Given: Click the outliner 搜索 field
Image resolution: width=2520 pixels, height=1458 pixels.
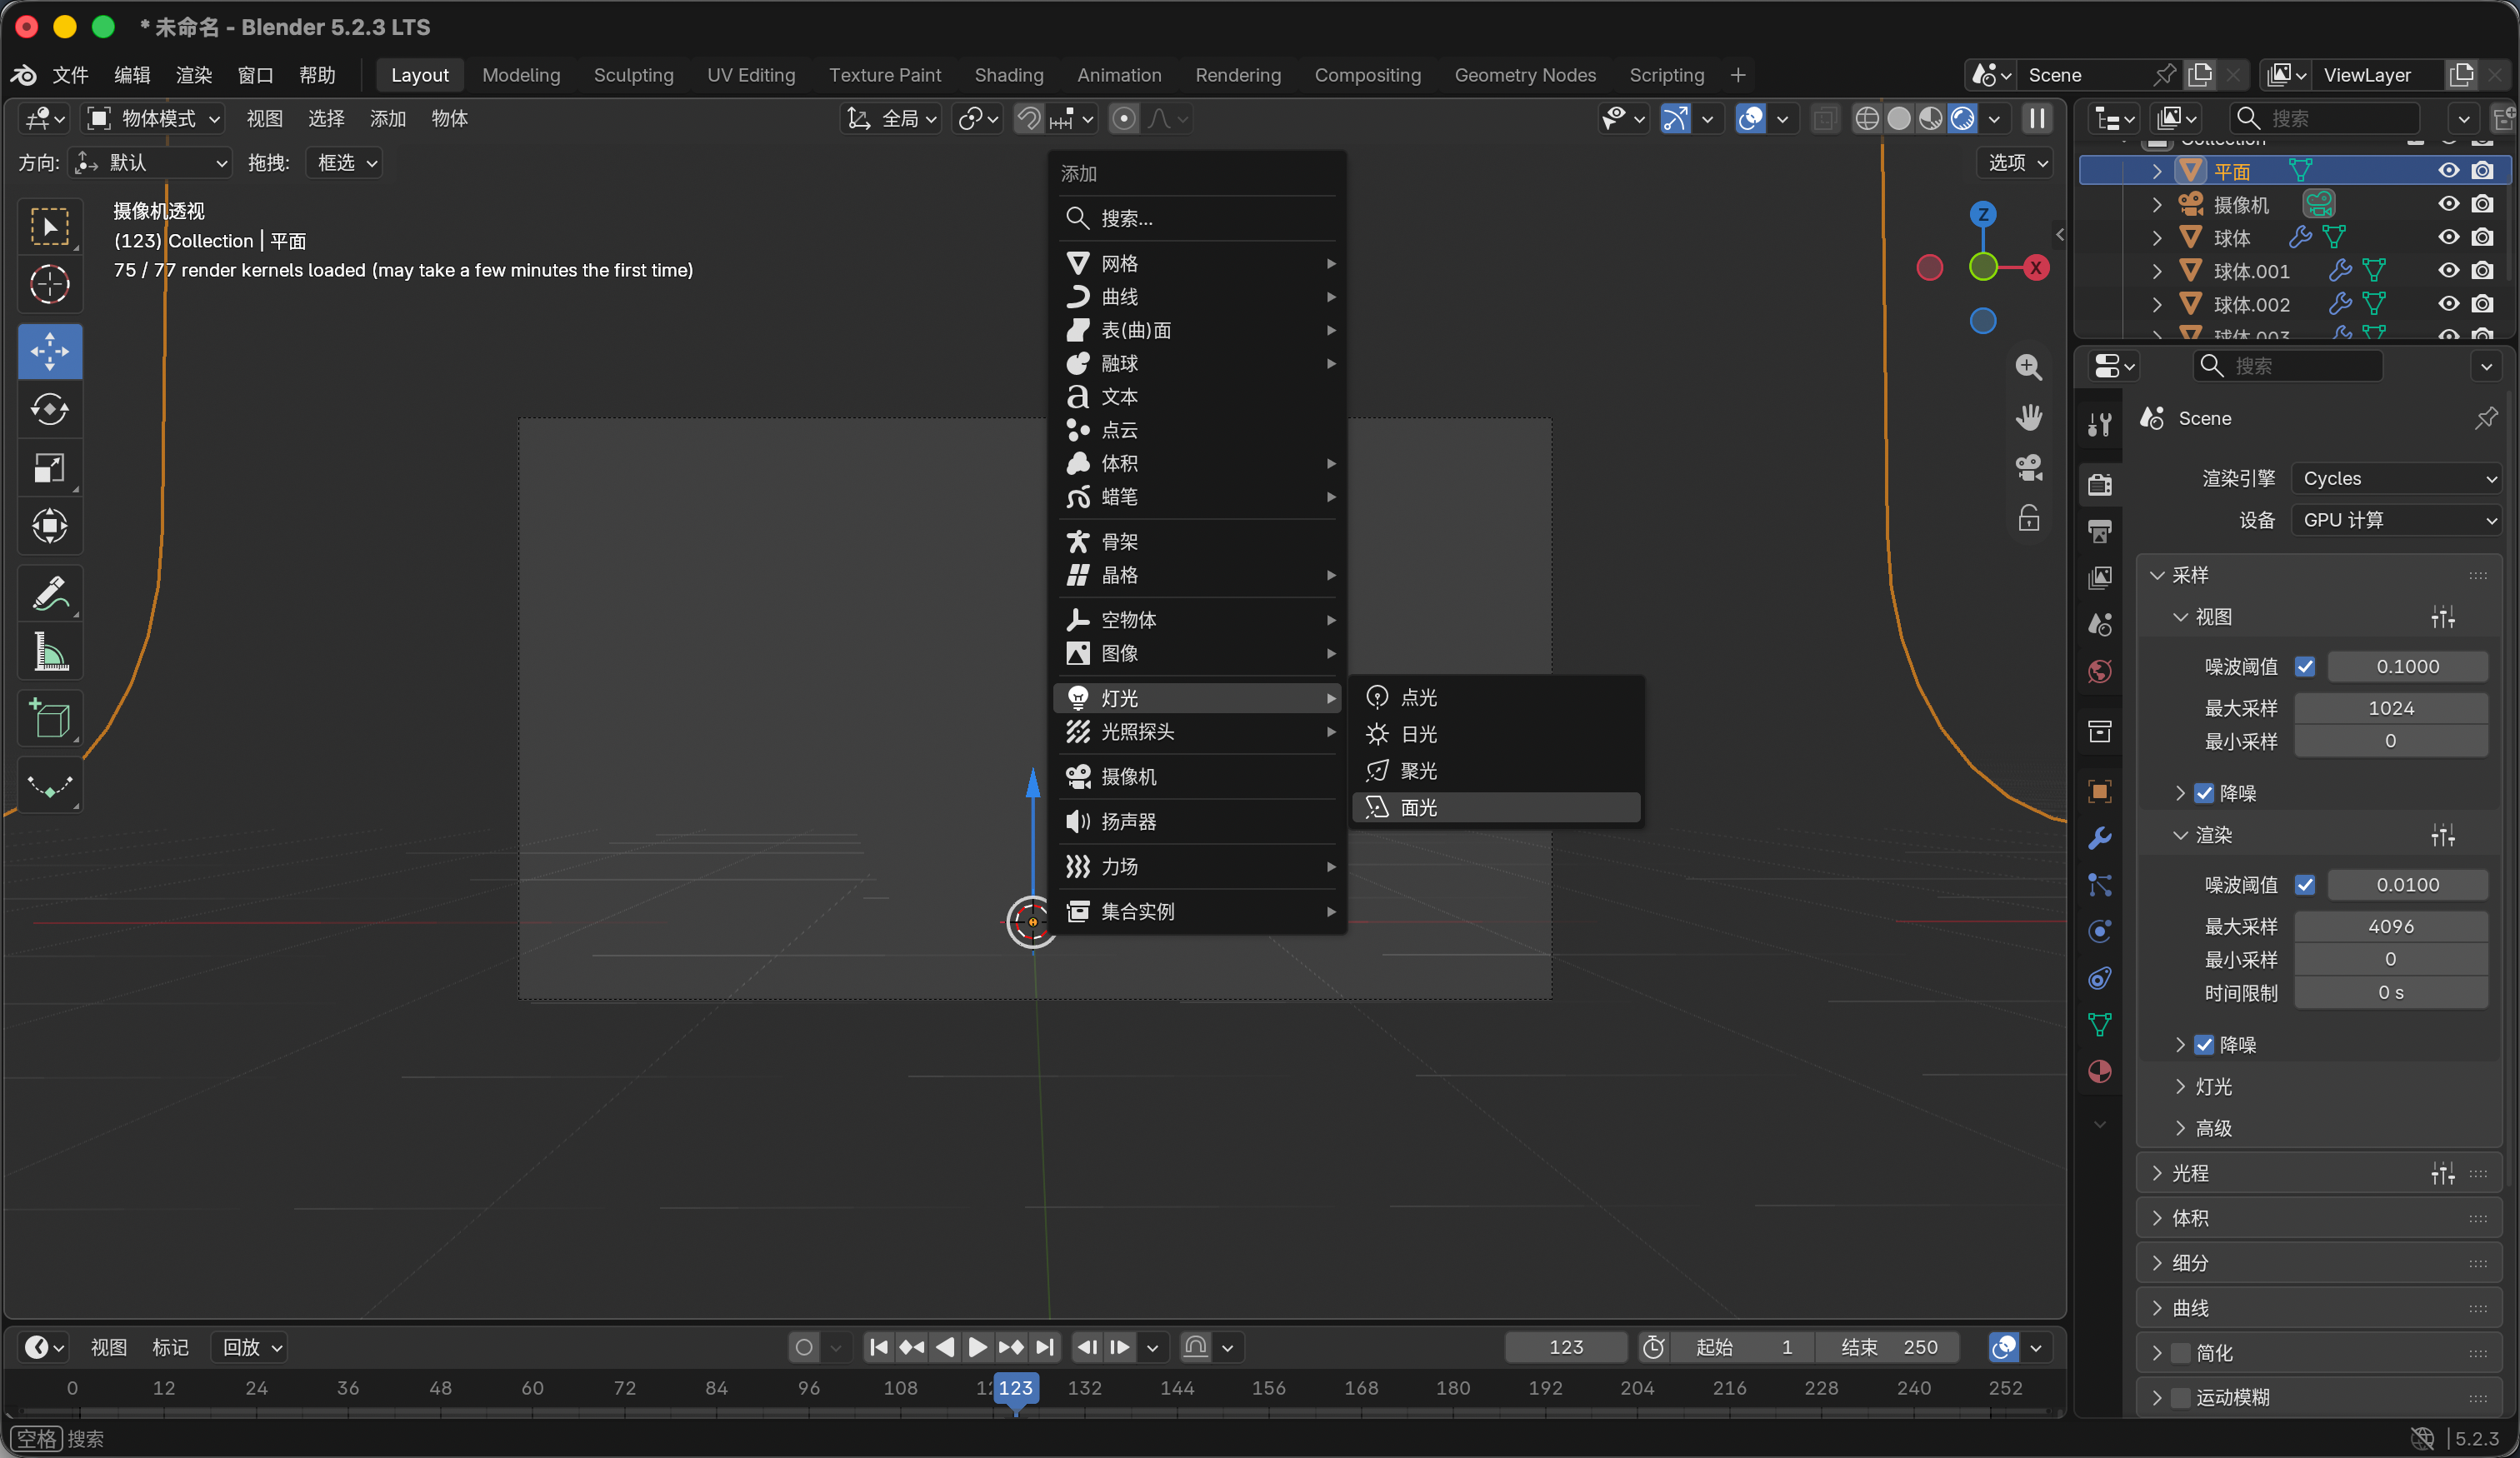Looking at the screenshot, I should pyautogui.click(x=2323, y=119).
